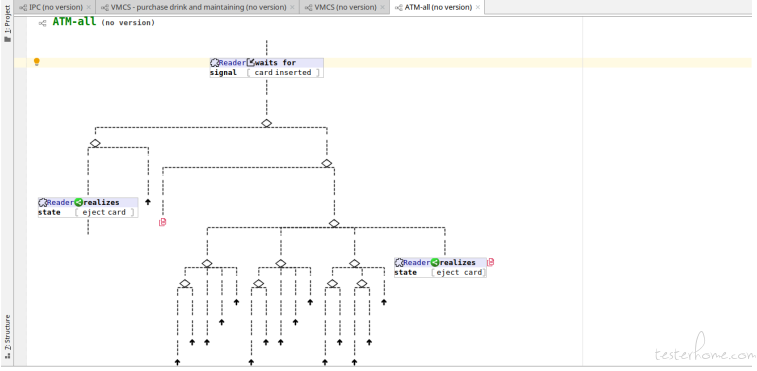Click gear icon of top Reader node
Image resolution: width=757 pixels, height=371 pixels.
[x=214, y=63]
